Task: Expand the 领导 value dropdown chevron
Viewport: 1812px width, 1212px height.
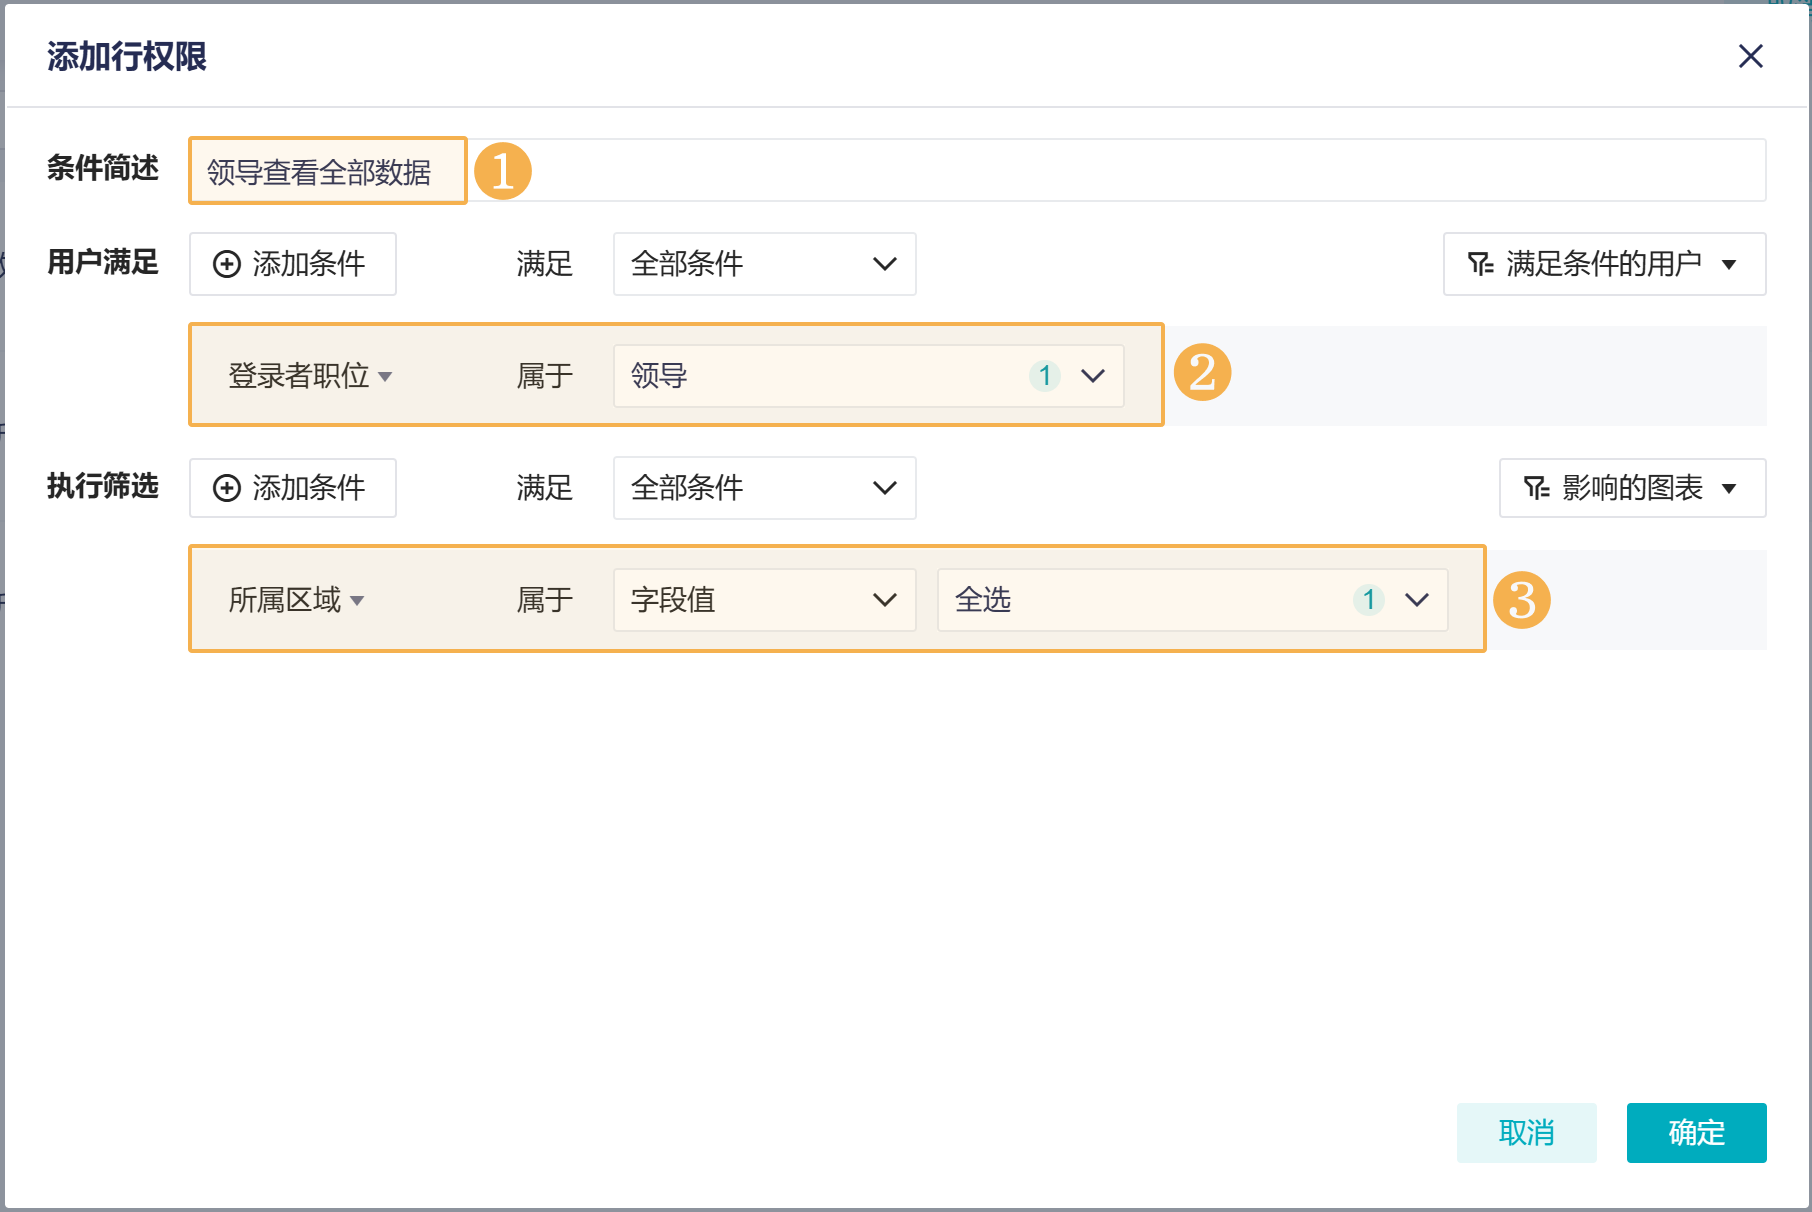Action: (1093, 376)
